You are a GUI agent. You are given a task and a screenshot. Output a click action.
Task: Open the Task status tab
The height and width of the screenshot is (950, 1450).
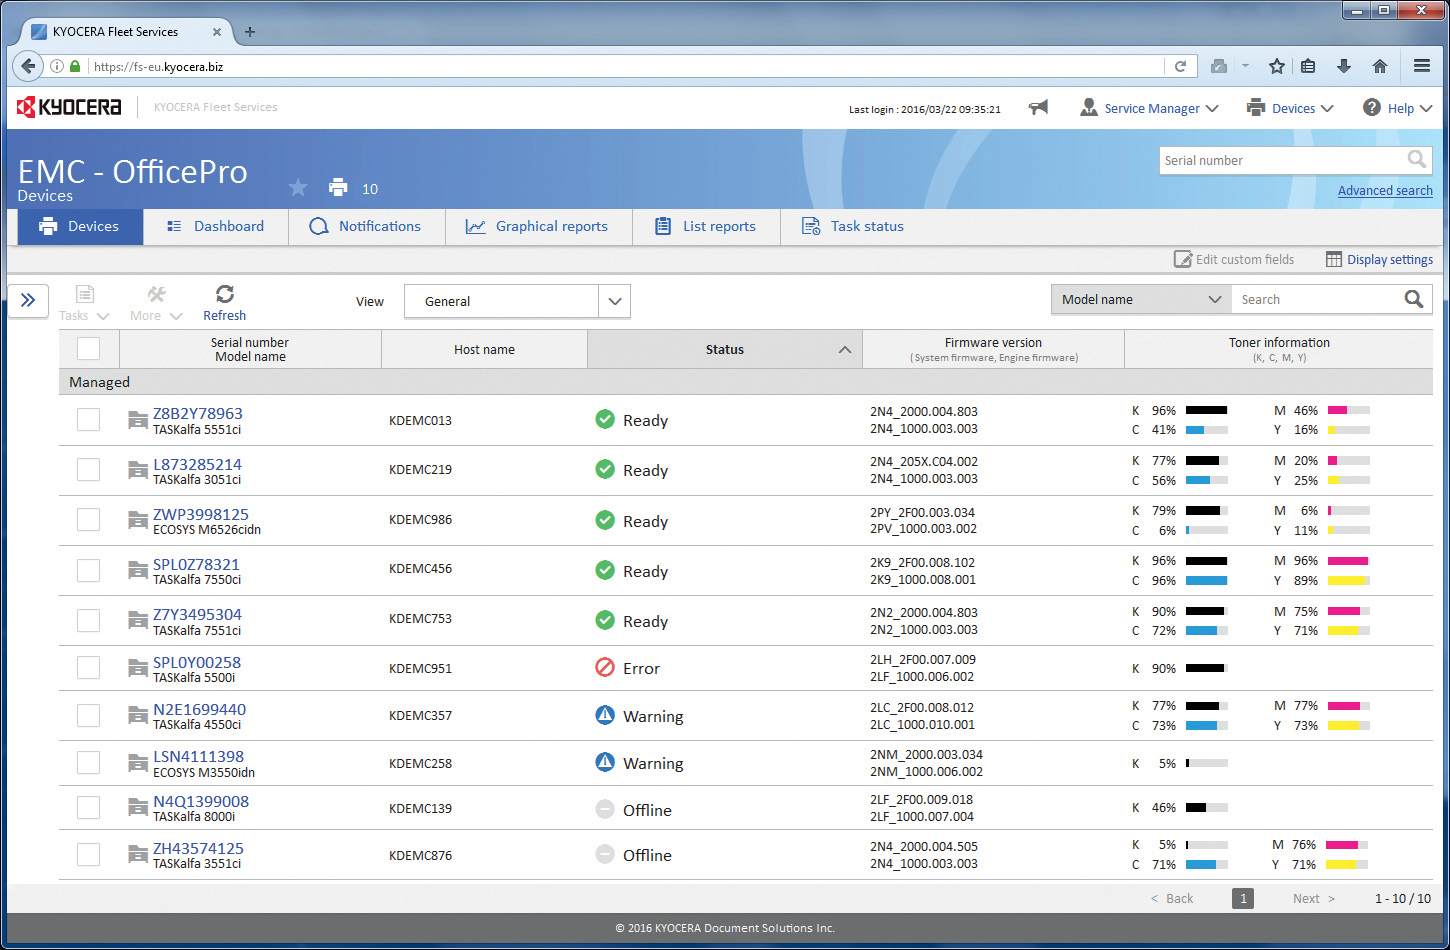click(x=853, y=226)
